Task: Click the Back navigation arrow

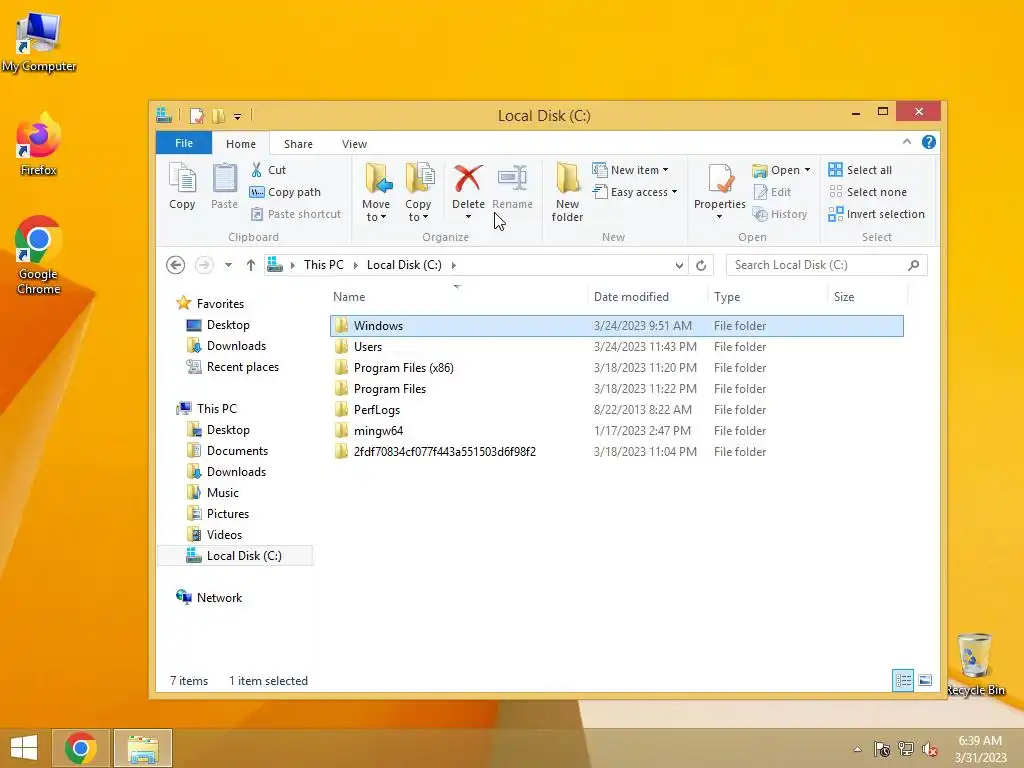Action: [175, 265]
